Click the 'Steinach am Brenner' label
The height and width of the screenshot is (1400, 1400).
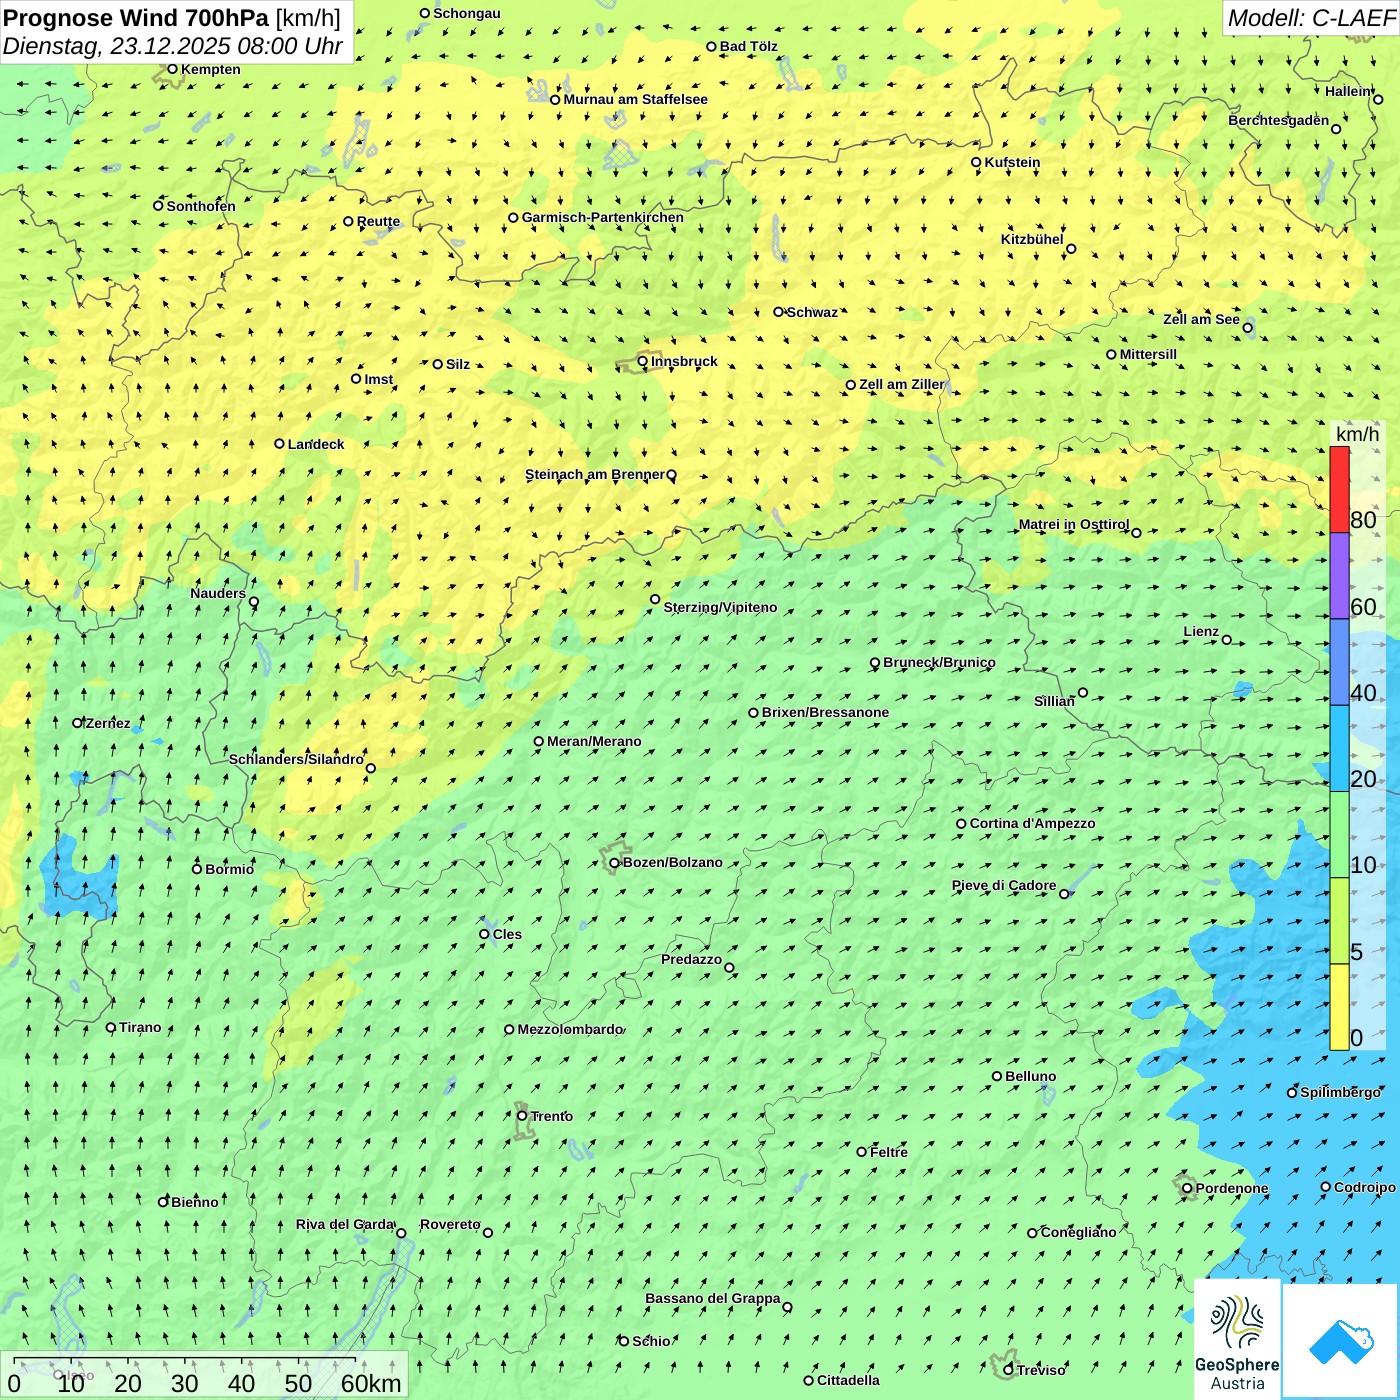[x=595, y=475]
